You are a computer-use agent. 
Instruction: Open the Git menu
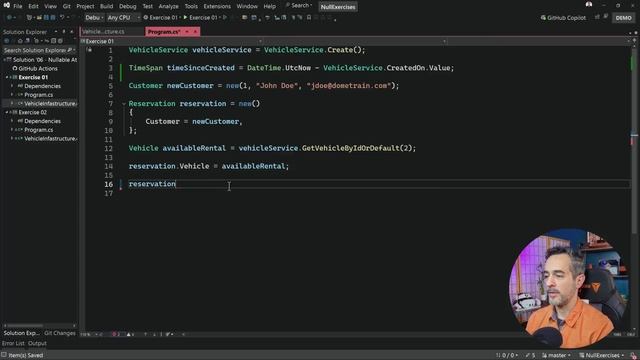click(67, 6)
